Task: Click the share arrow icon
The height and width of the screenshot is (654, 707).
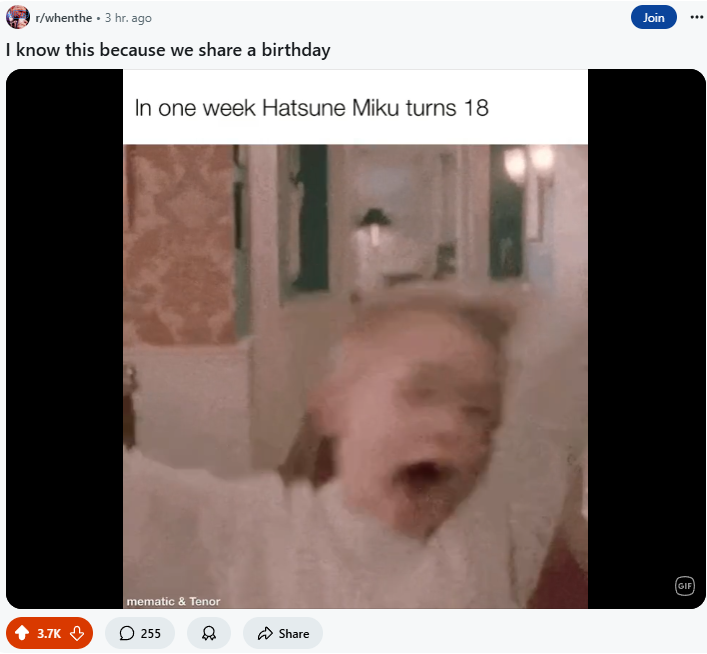Action: [265, 633]
